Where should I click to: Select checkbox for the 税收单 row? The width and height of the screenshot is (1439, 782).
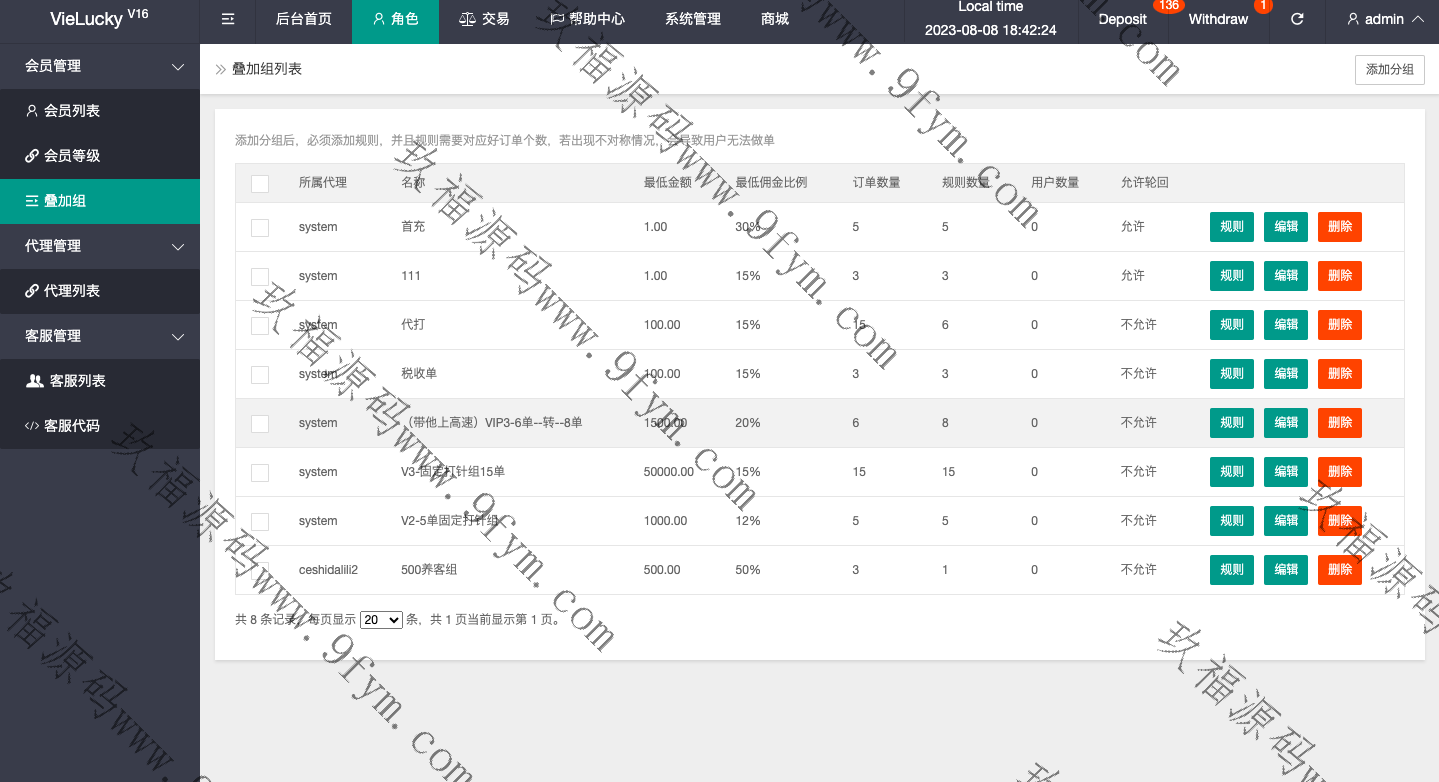coord(260,374)
